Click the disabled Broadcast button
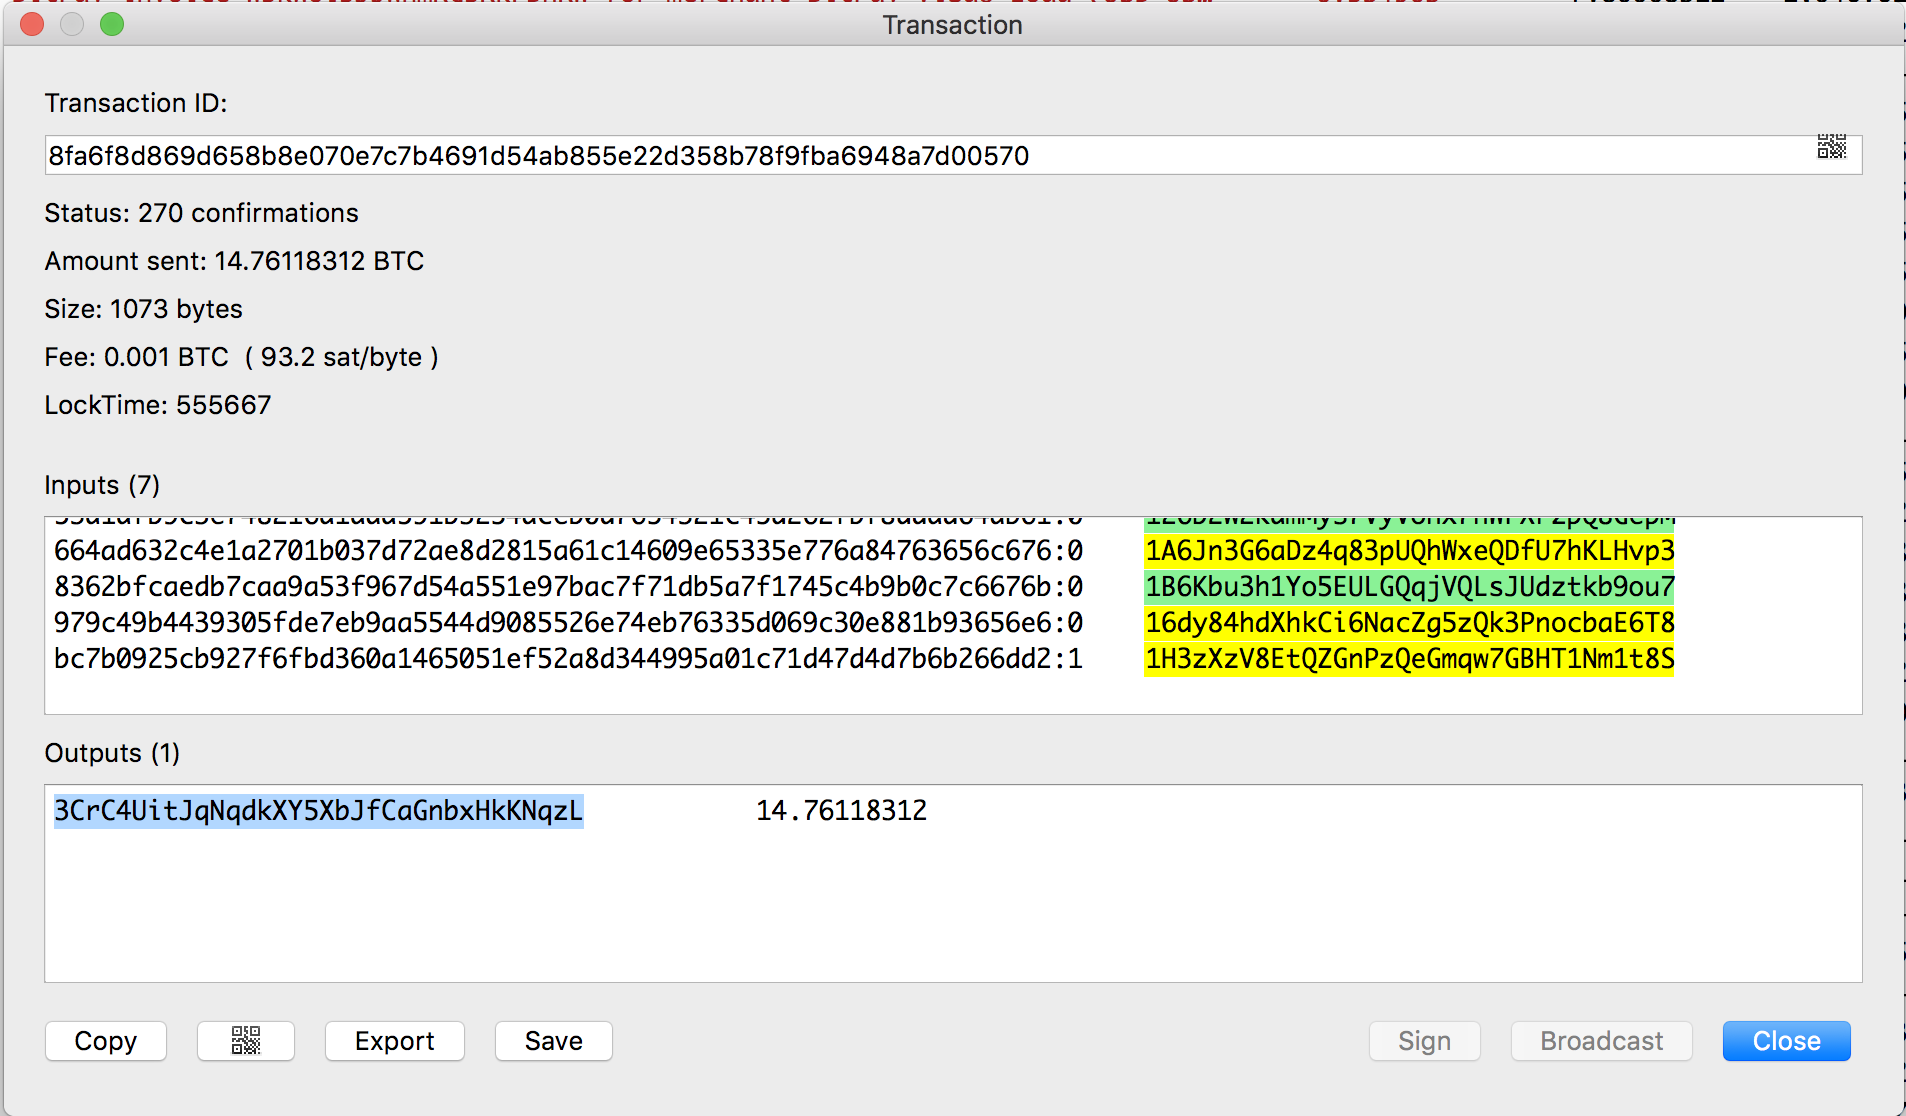 pos(1602,1041)
